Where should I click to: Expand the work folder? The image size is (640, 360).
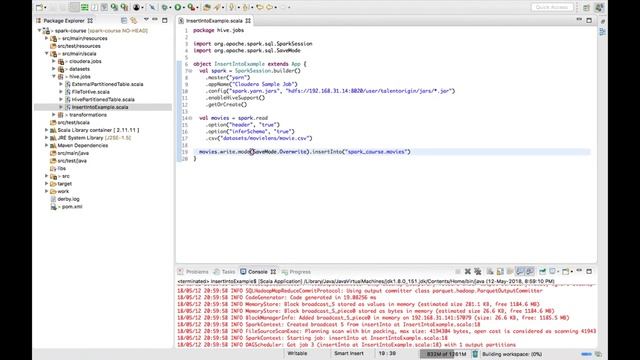click(47, 191)
